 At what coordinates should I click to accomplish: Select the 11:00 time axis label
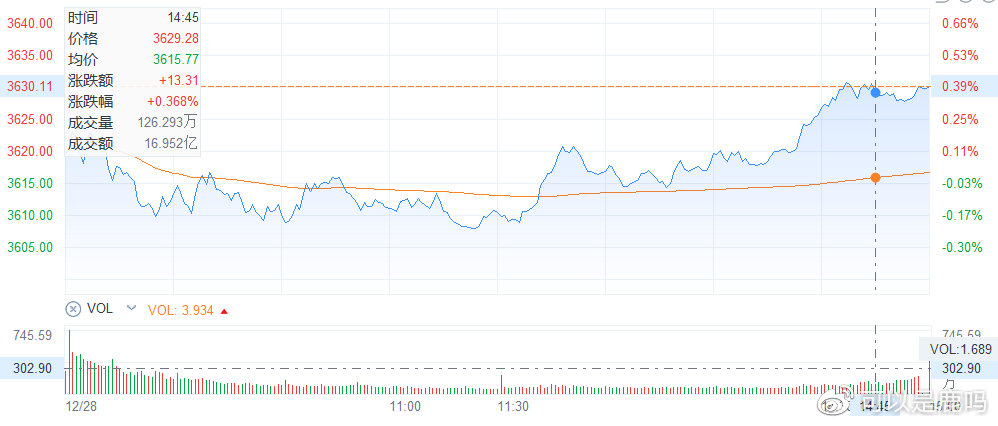click(x=404, y=407)
